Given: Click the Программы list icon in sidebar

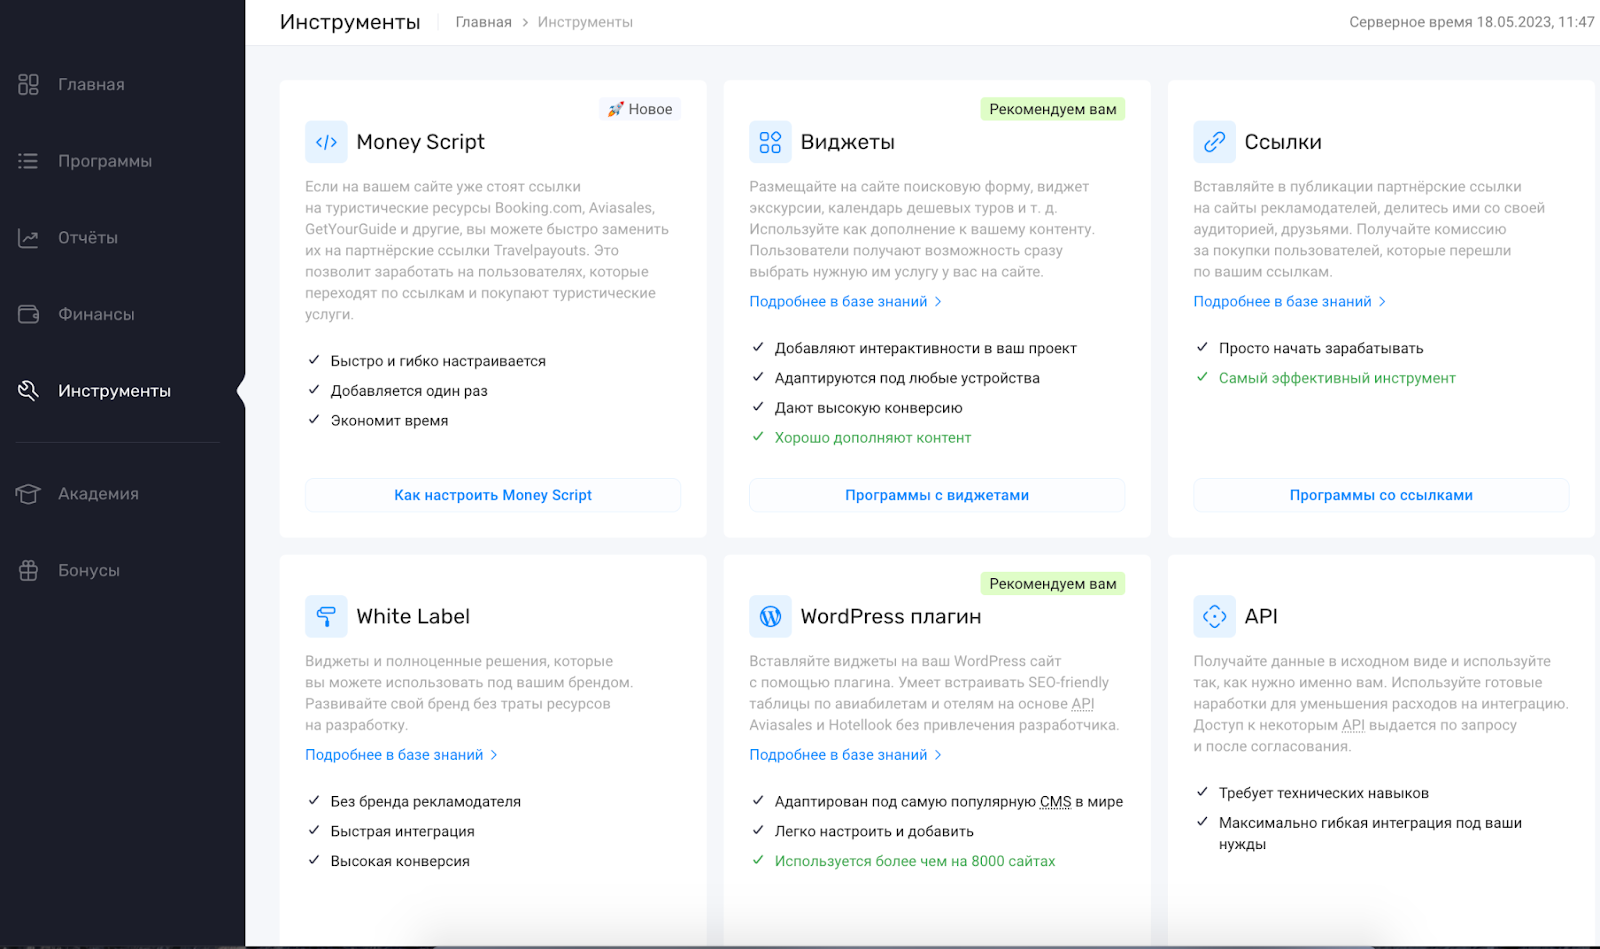Looking at the screenshot, I should (28, 161).
